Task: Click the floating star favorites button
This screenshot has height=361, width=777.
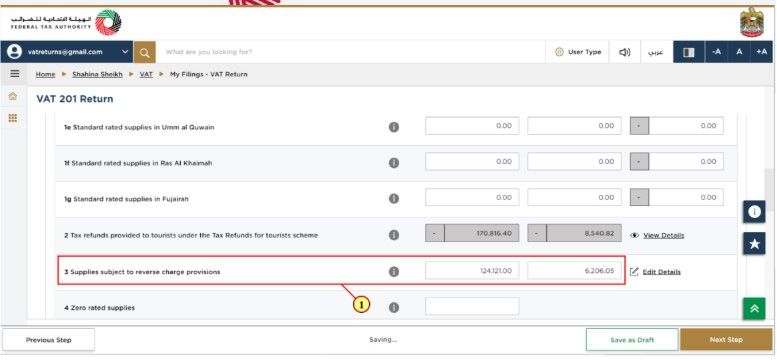Action: (754, 243)
